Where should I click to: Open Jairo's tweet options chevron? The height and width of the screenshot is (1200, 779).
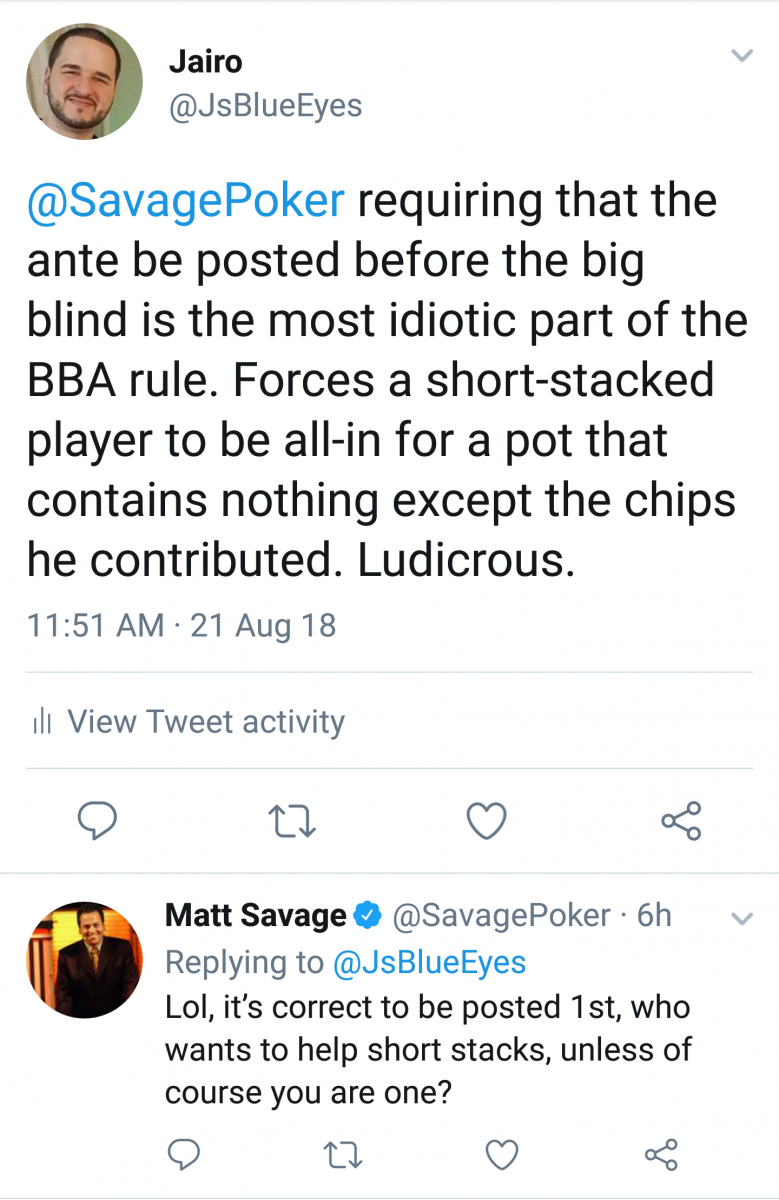[741, 56]
